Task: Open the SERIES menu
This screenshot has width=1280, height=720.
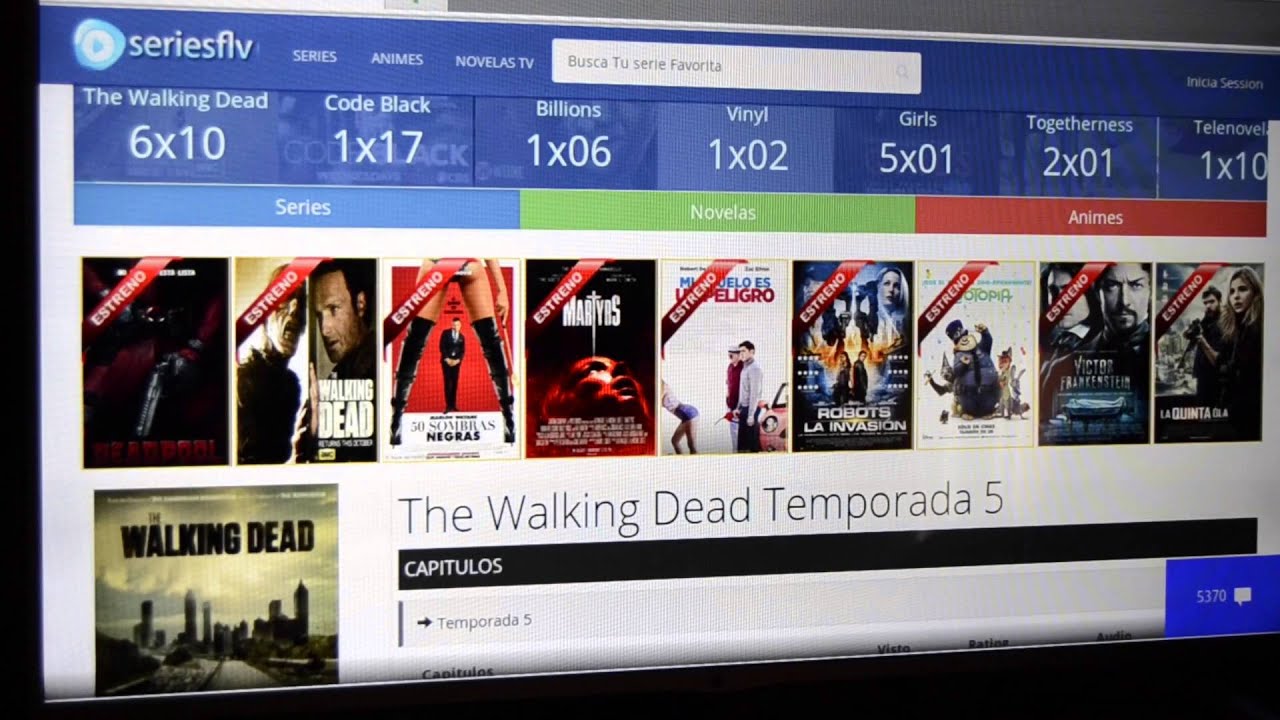Action: pyautogui.click(x=314, y=57)
